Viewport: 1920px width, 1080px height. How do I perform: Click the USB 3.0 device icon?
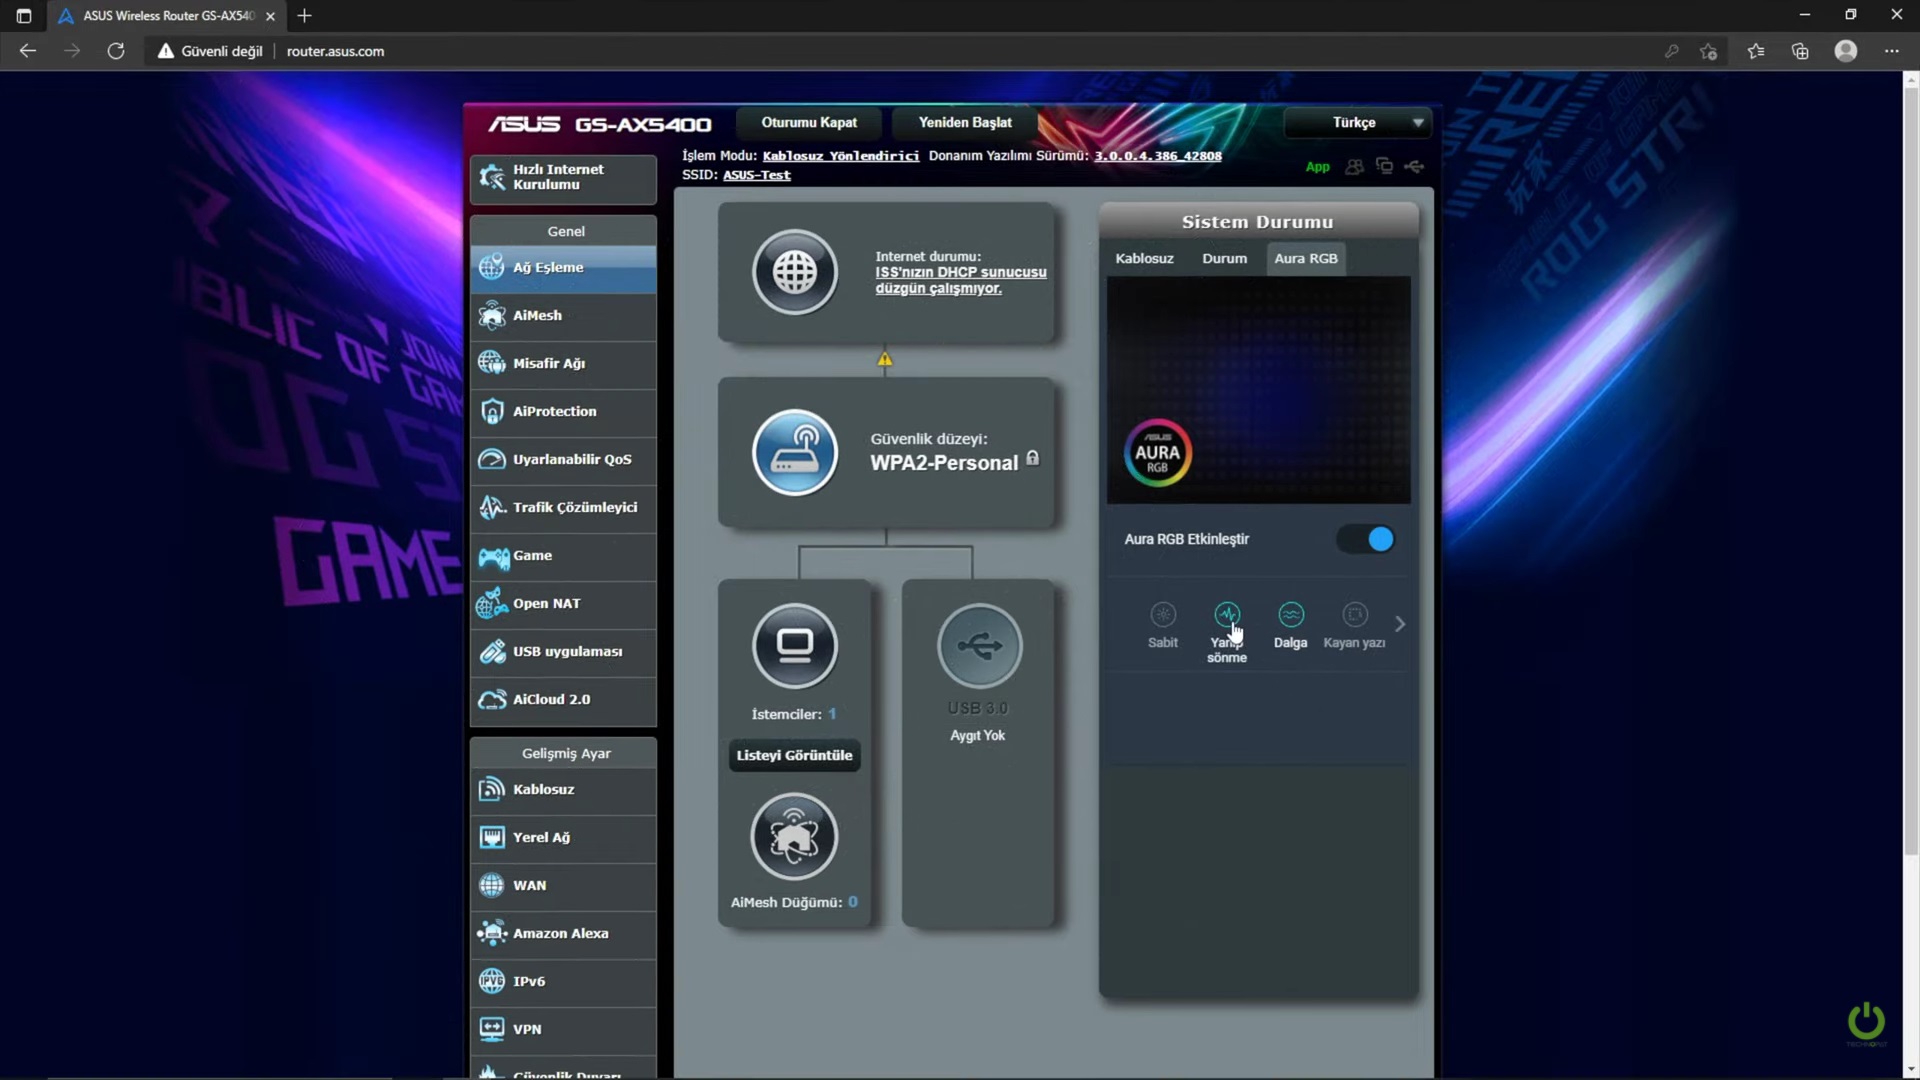[x=979, y=645]
